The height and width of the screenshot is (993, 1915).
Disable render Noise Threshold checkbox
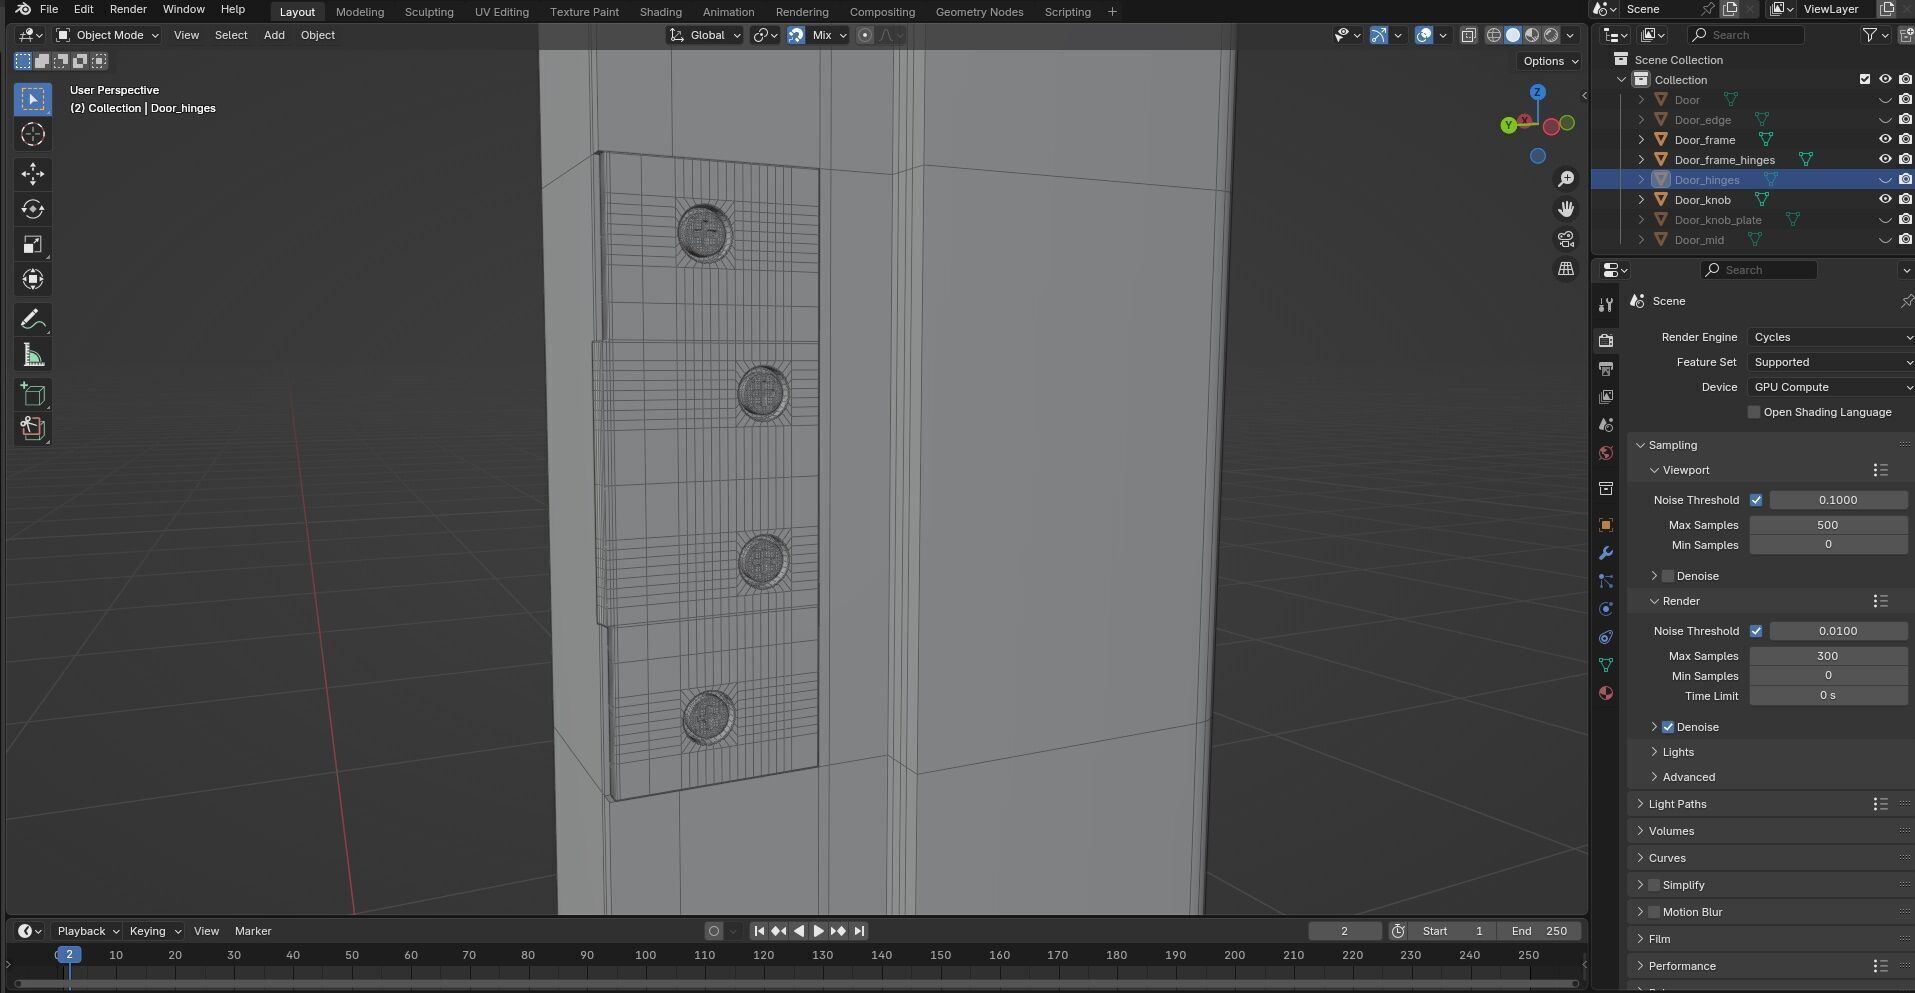coord(1756,631)
